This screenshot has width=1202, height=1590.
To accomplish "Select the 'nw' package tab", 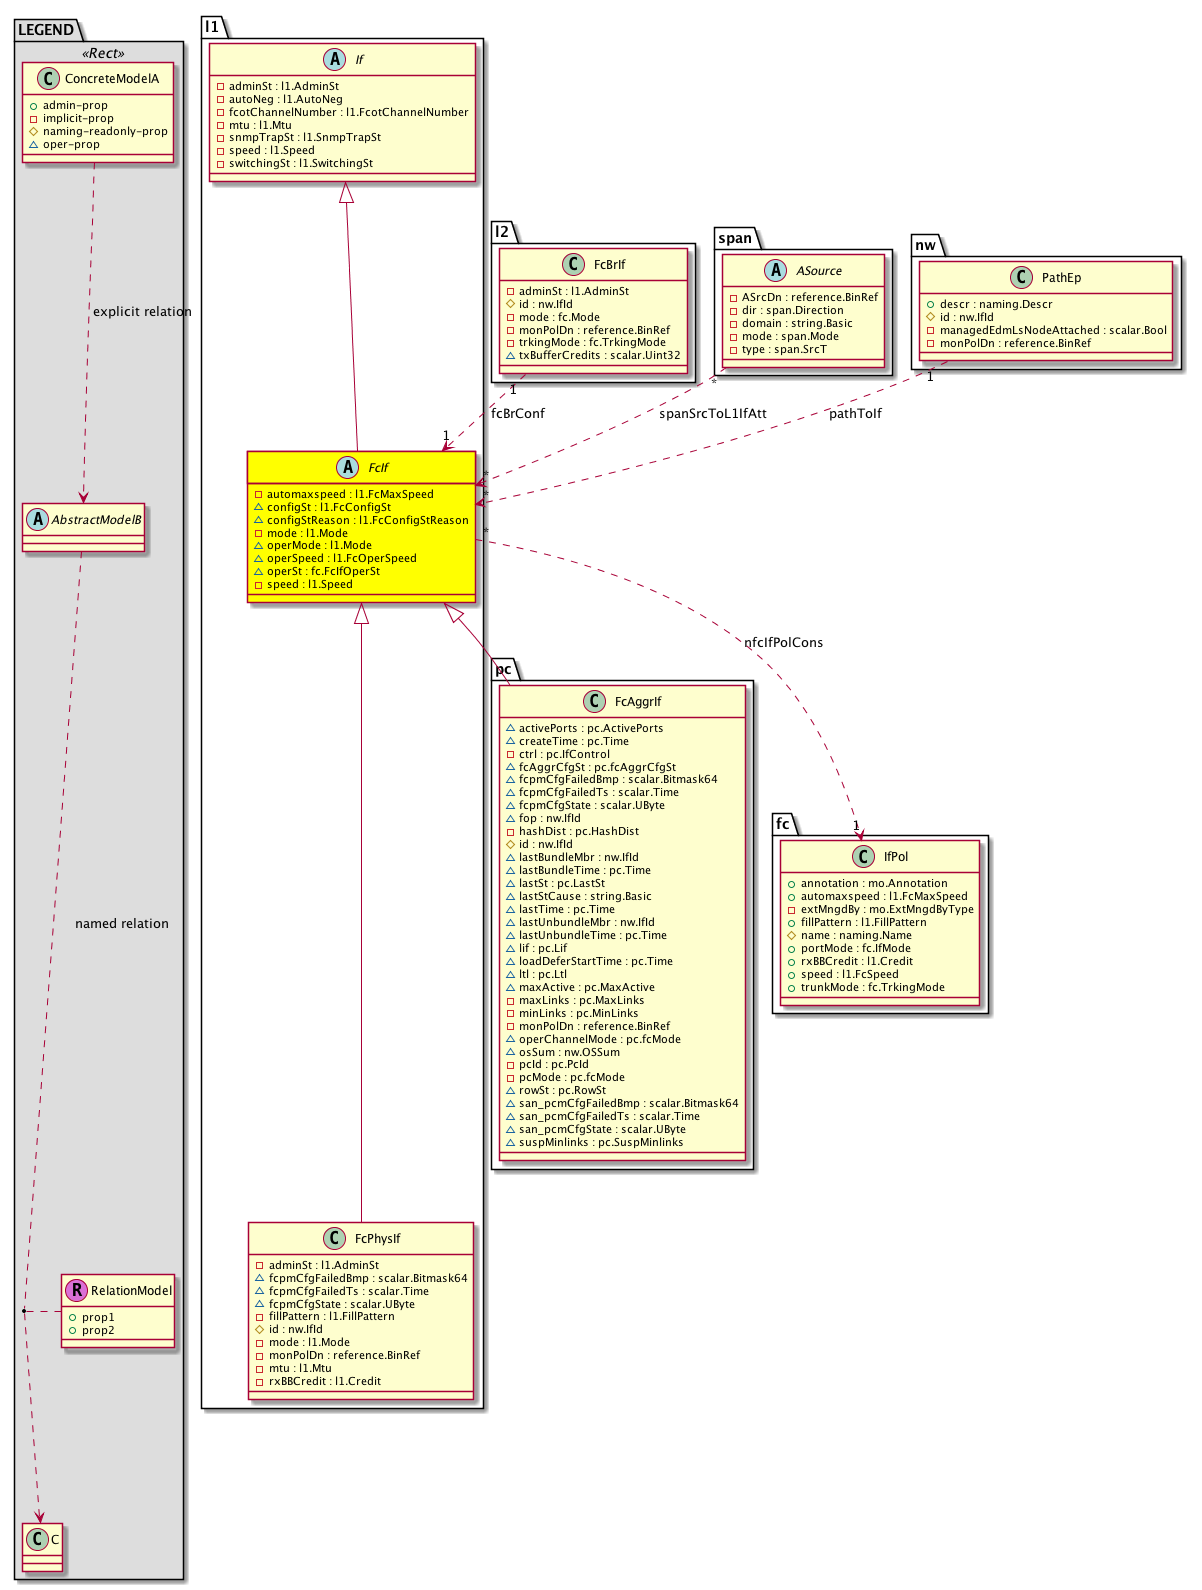I will (x=925, y=245).
